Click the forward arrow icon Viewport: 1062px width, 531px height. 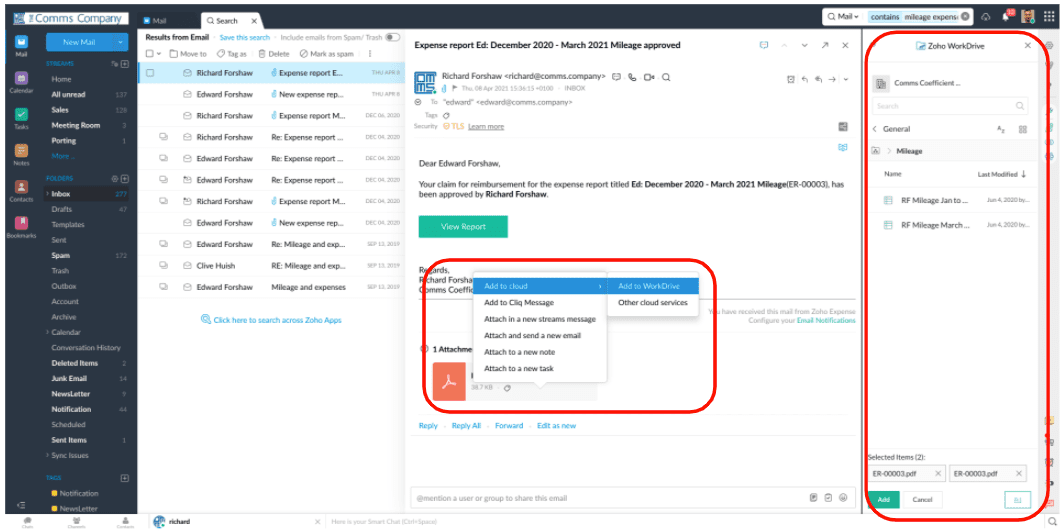click(x=832, y=79)
